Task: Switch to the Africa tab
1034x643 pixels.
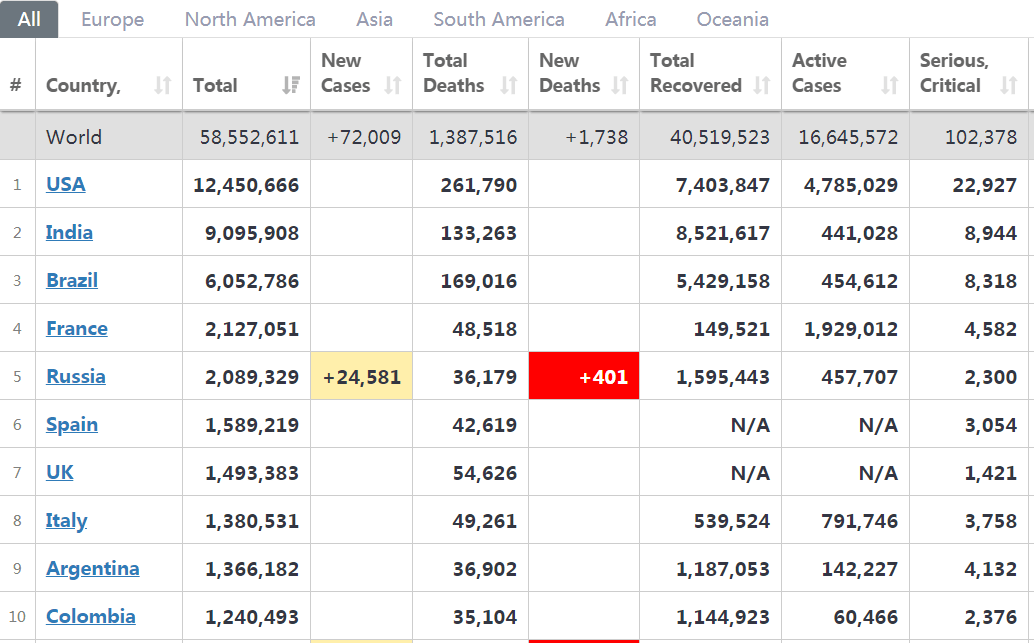Action: tap(630, 19)
